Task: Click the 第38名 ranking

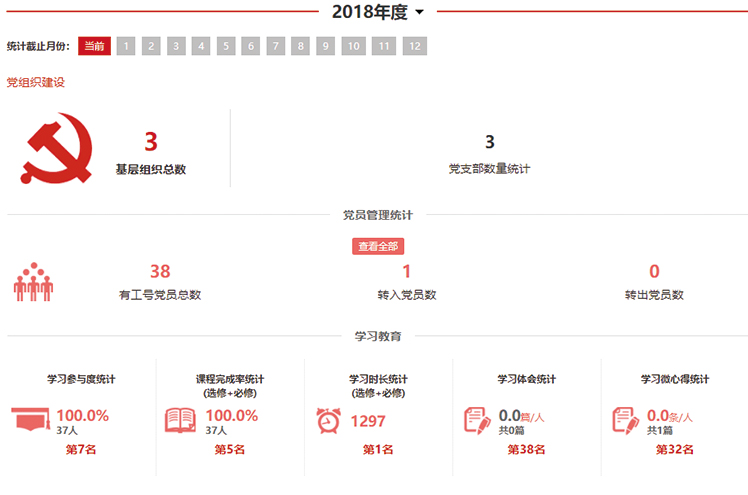Action: click(x=527, y=449)
